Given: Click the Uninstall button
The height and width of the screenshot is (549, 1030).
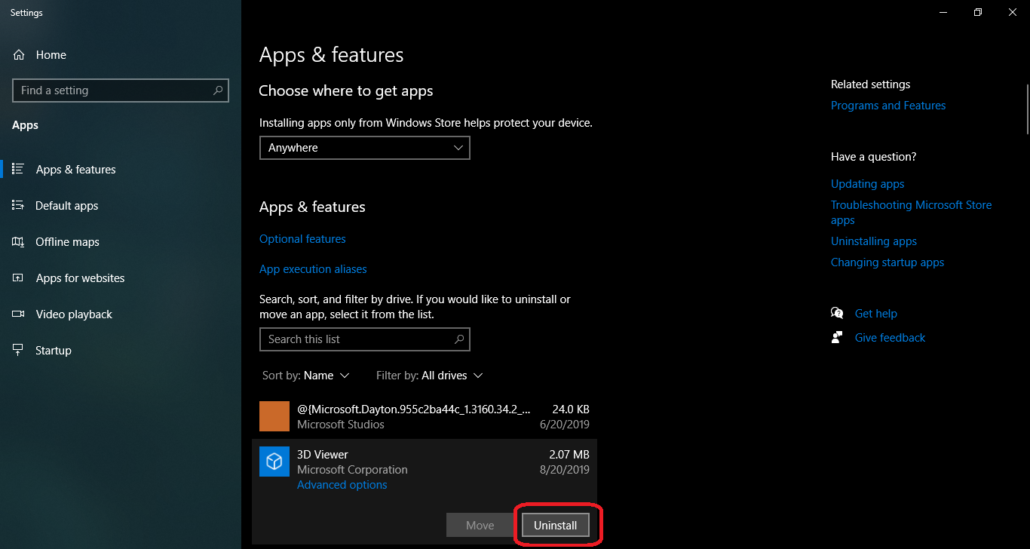Looking at the screenshot, I should tap(555, 525).
